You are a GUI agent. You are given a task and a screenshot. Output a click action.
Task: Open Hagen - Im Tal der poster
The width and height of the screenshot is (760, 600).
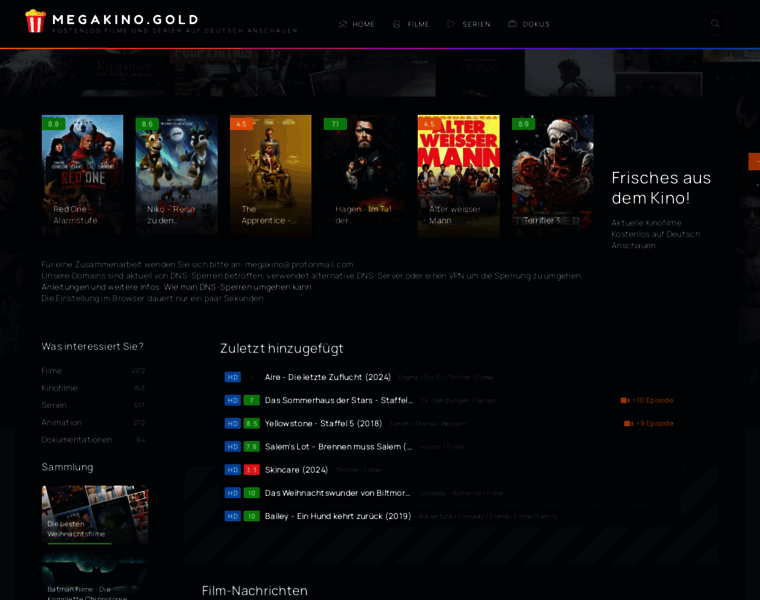click(x=364, y=175)
